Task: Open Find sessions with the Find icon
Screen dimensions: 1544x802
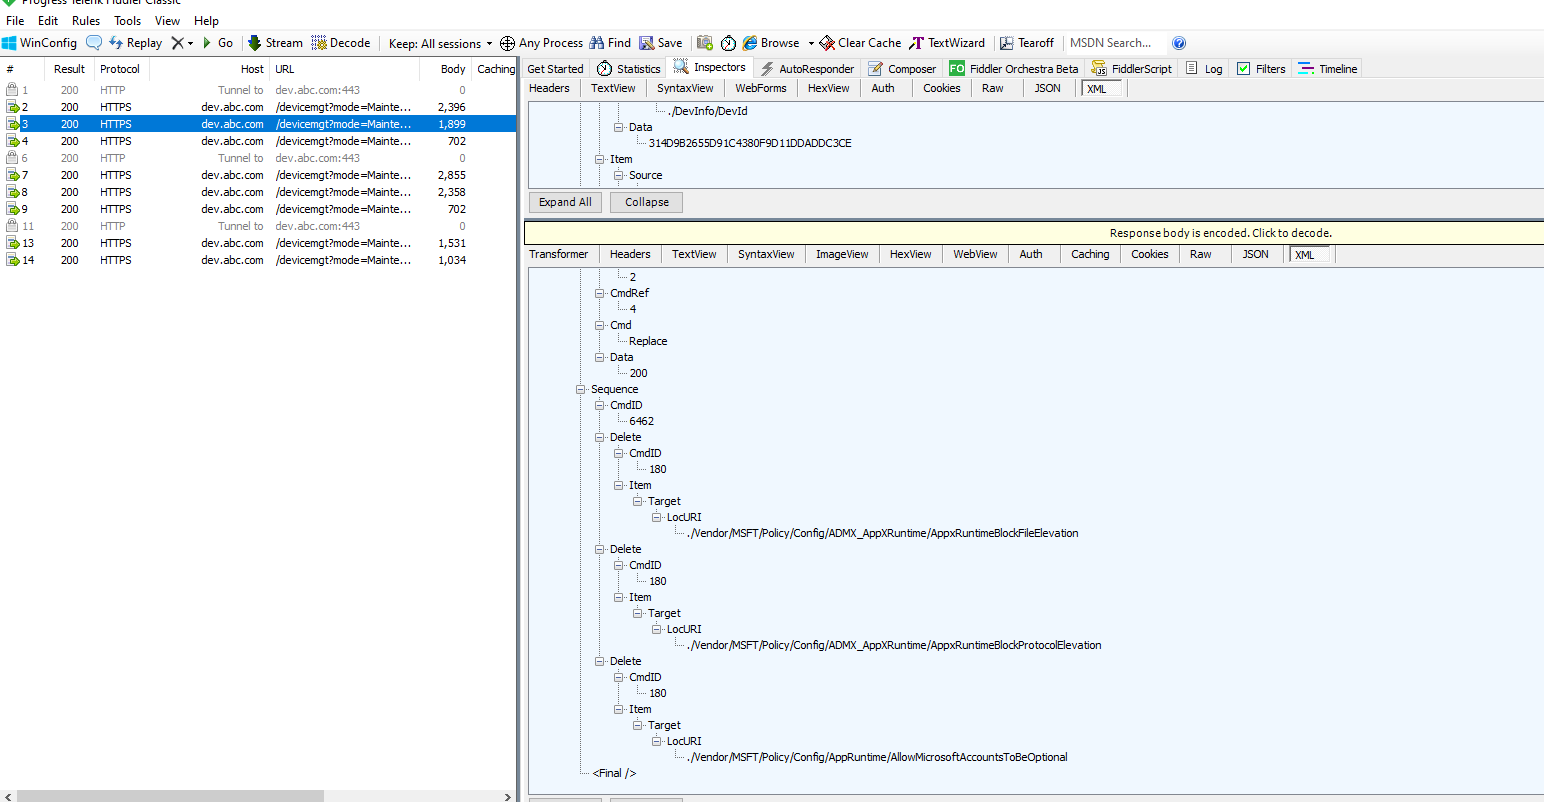Action: (x=610, y=42)
